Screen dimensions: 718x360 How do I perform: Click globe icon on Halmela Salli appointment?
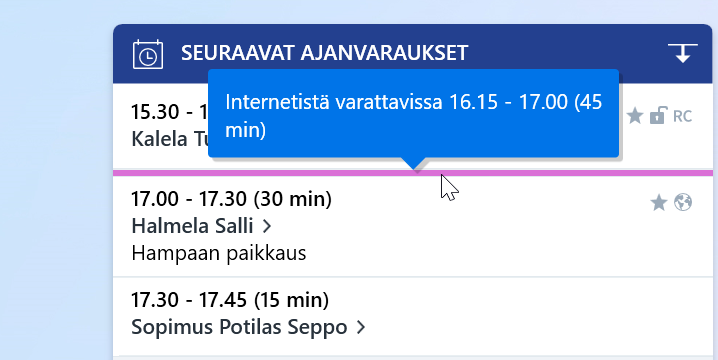tap(683, 202)
